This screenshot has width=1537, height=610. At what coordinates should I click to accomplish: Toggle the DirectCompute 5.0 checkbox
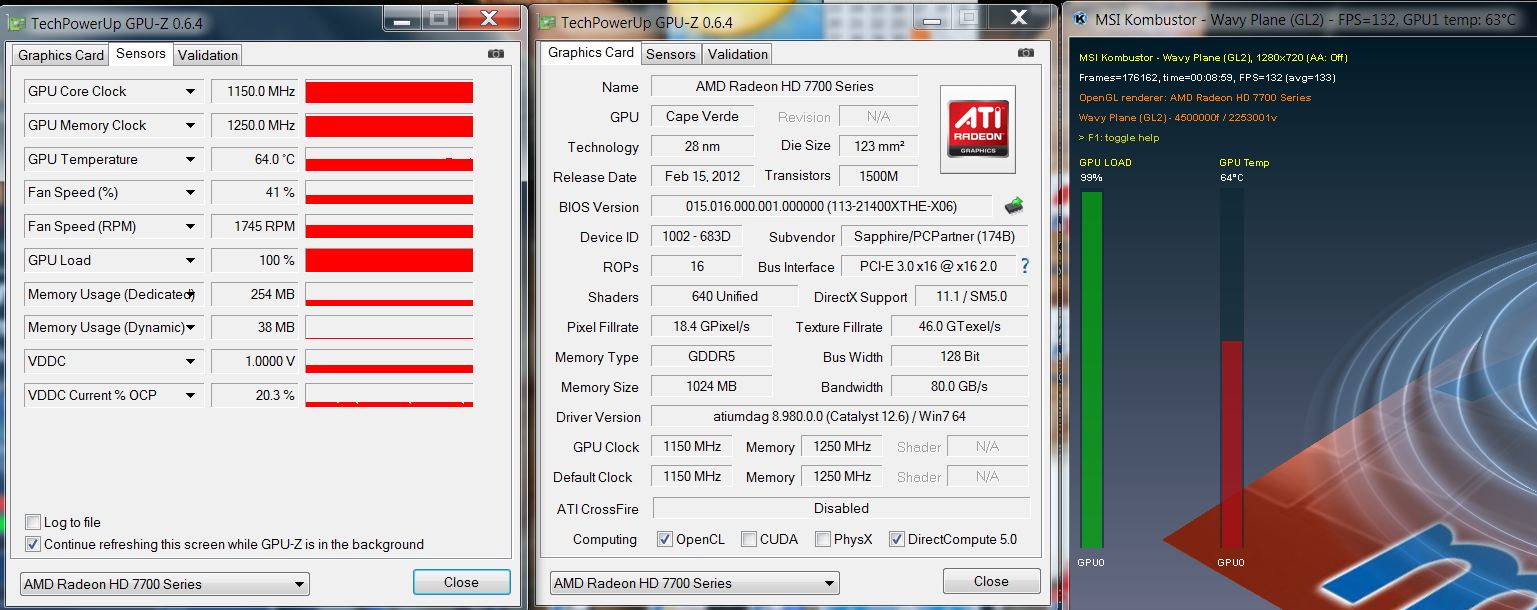(897, 539)
